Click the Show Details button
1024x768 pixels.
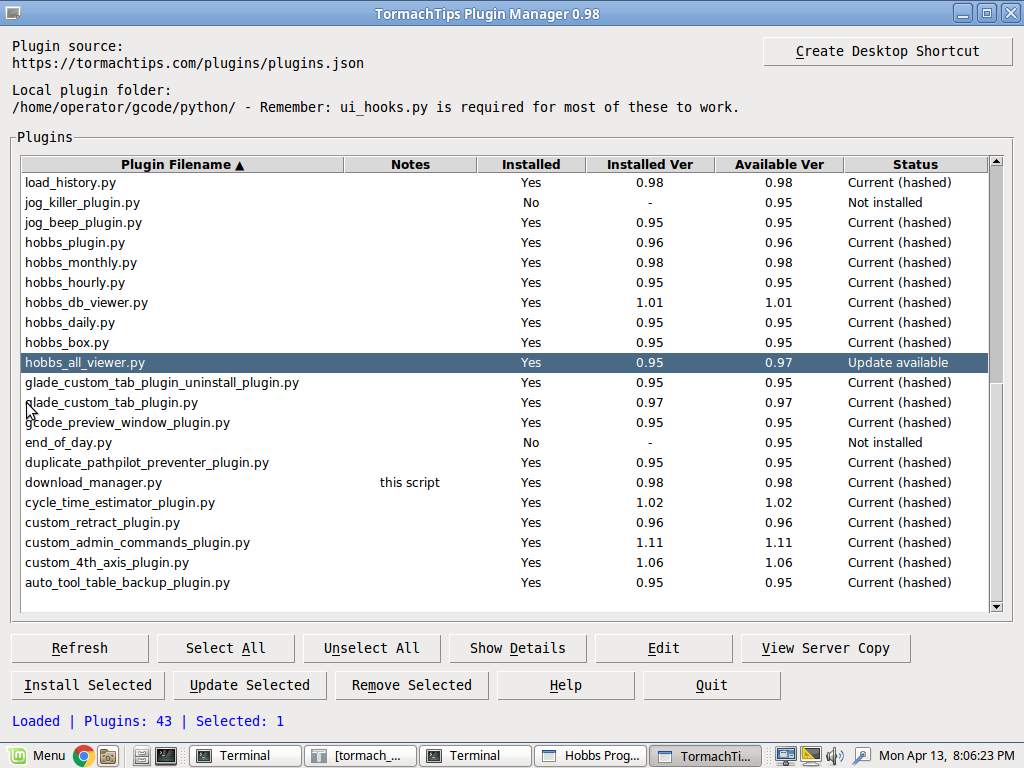517,648
